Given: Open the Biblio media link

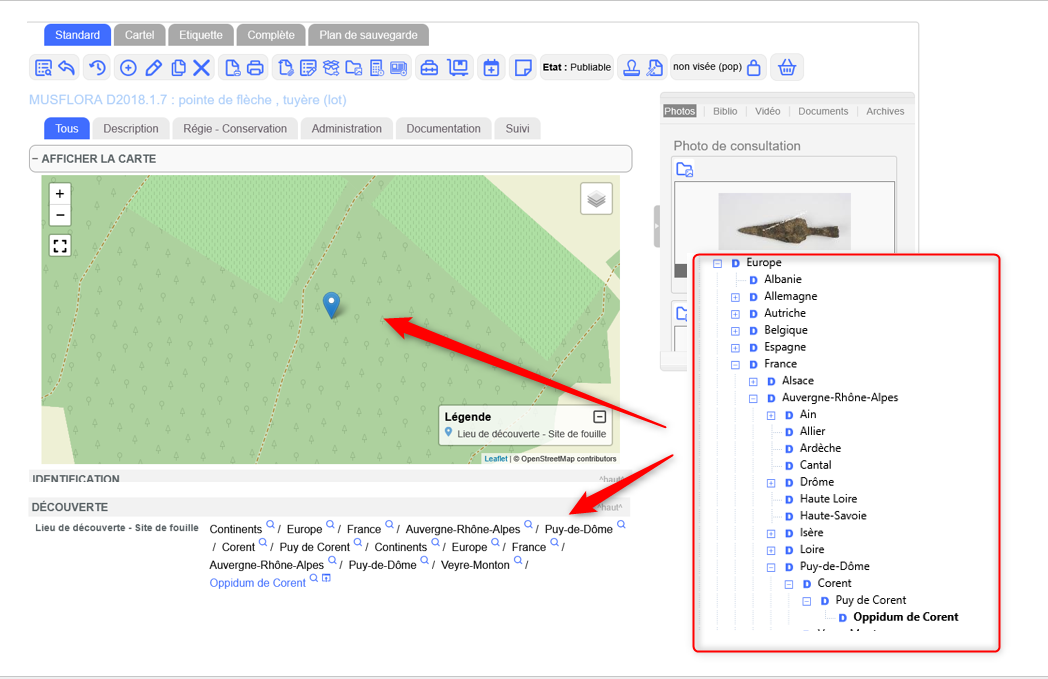Looking at the screenshot, I should pos(725,111).
